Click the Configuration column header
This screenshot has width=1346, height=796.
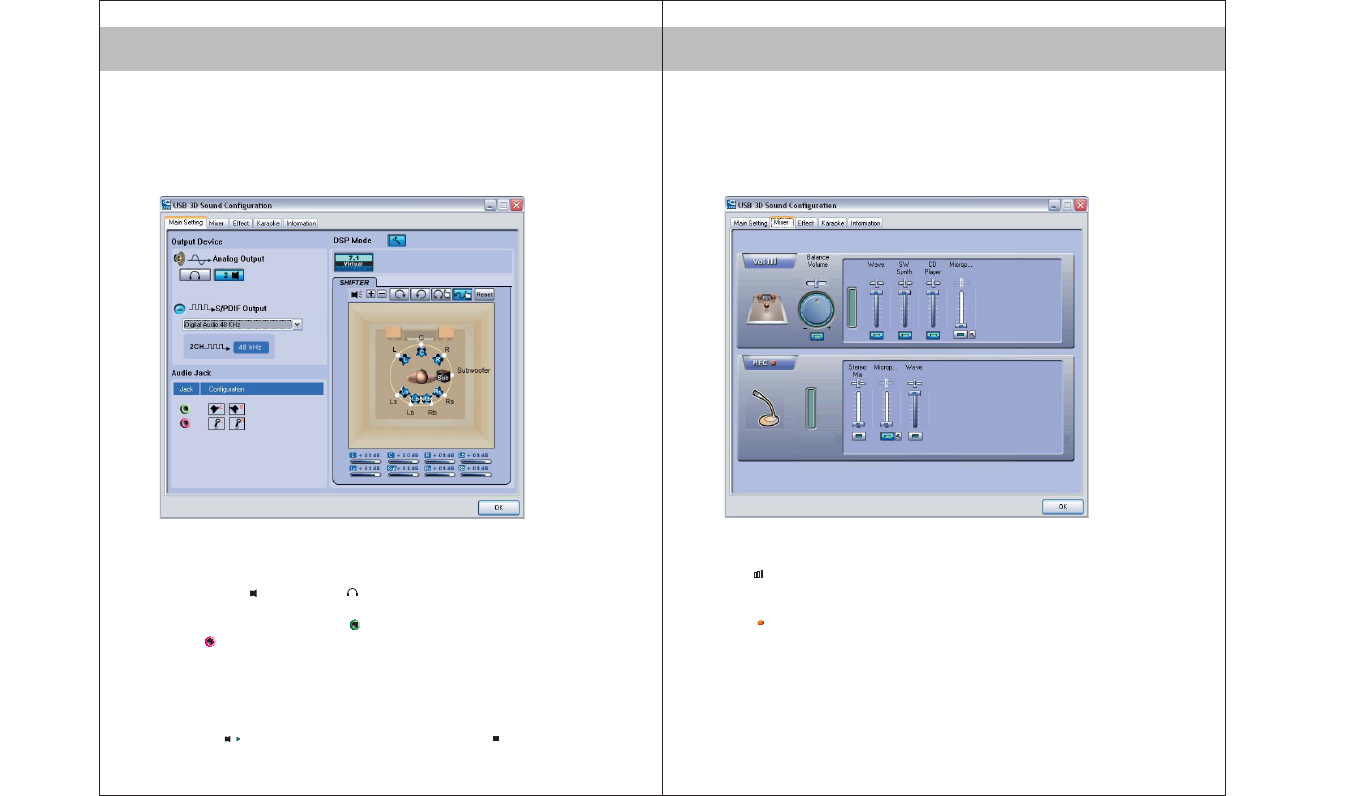[262, 389]
